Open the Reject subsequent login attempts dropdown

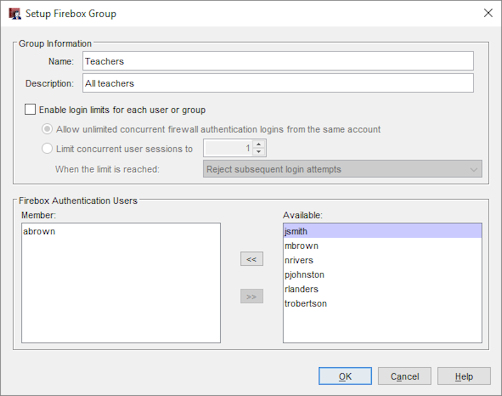(x=342, y=169)
